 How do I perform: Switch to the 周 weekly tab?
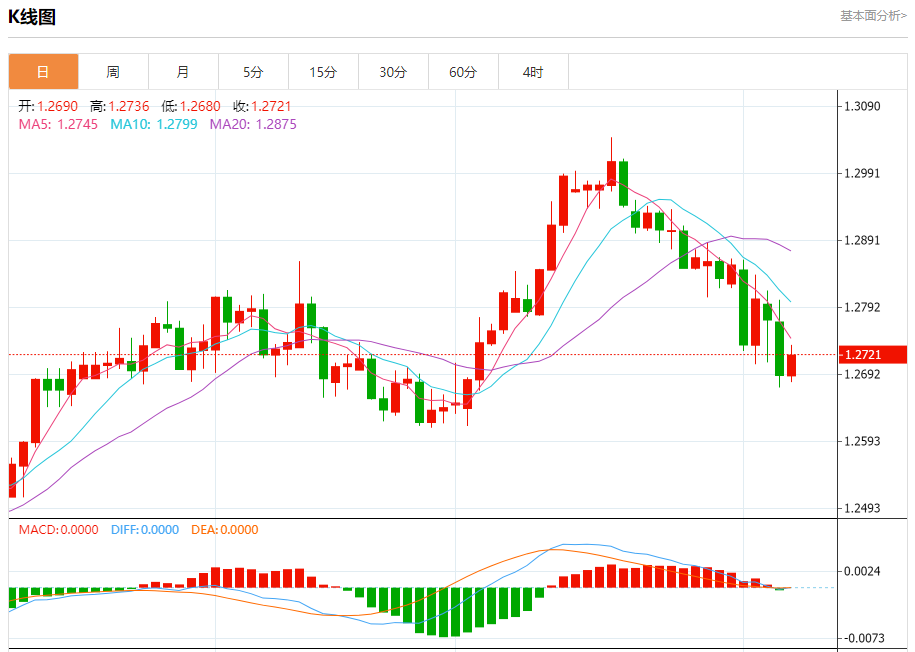pos(113,72)
